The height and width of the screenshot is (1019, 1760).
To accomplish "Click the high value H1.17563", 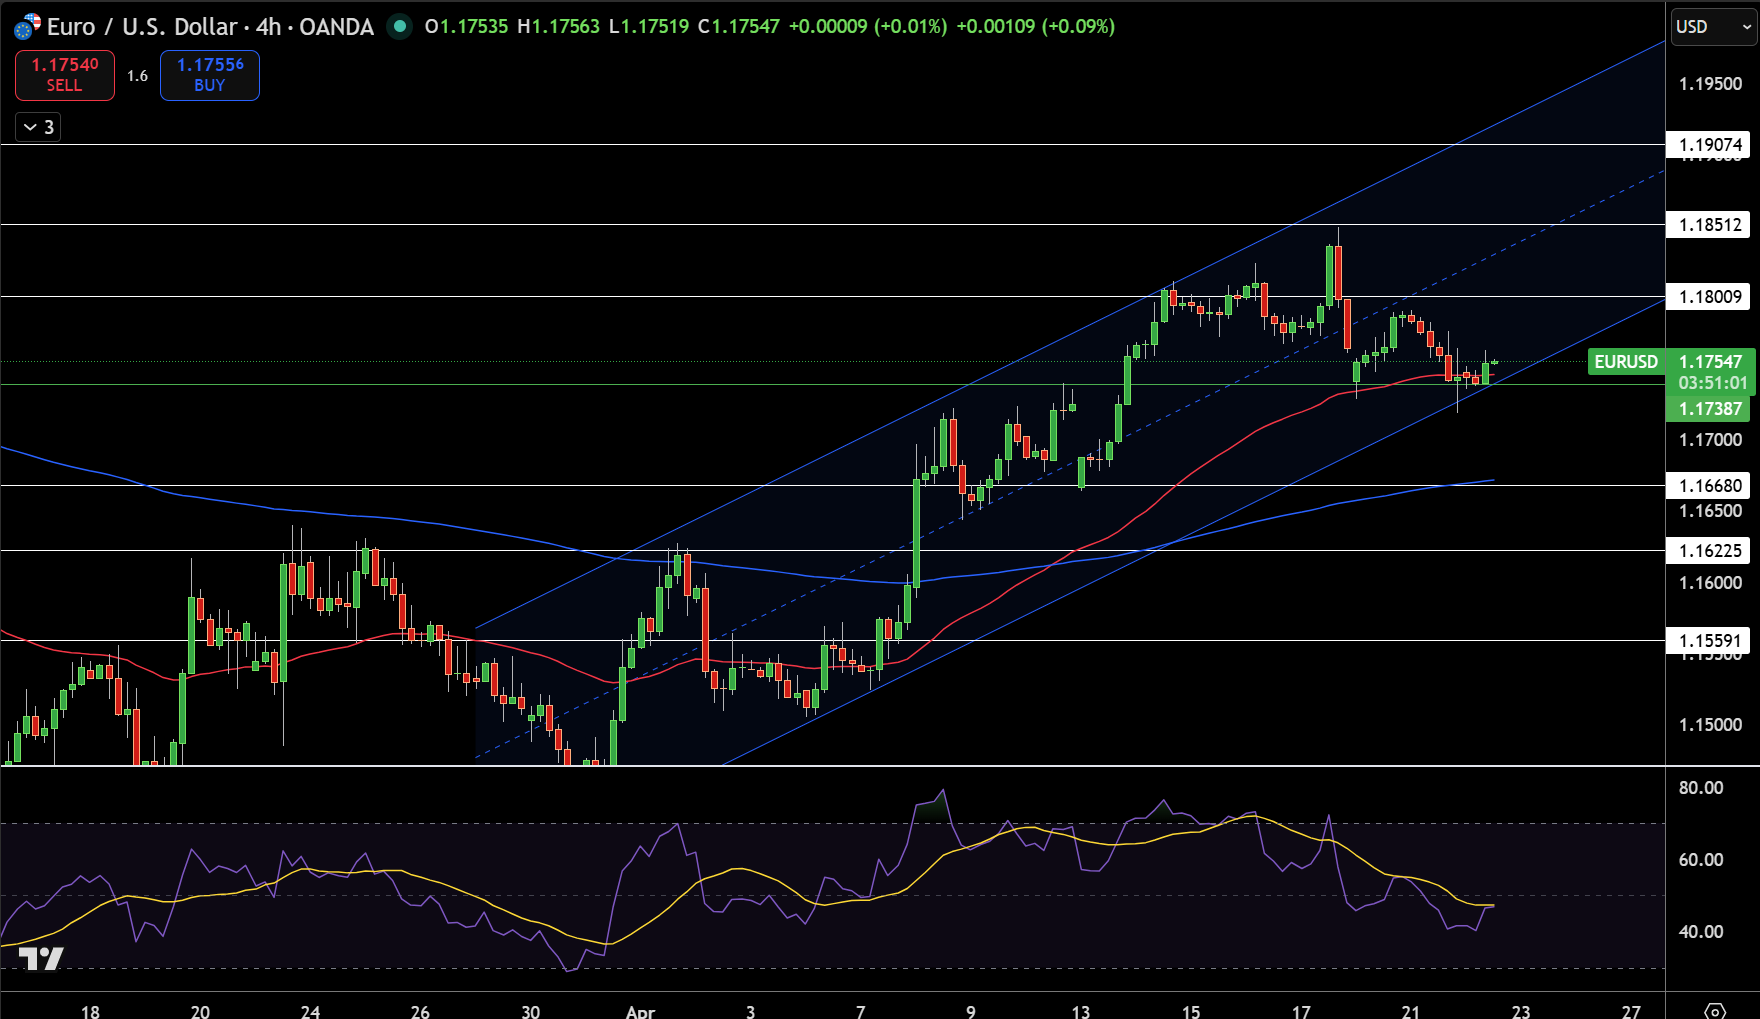I will (x=559, y=27).
